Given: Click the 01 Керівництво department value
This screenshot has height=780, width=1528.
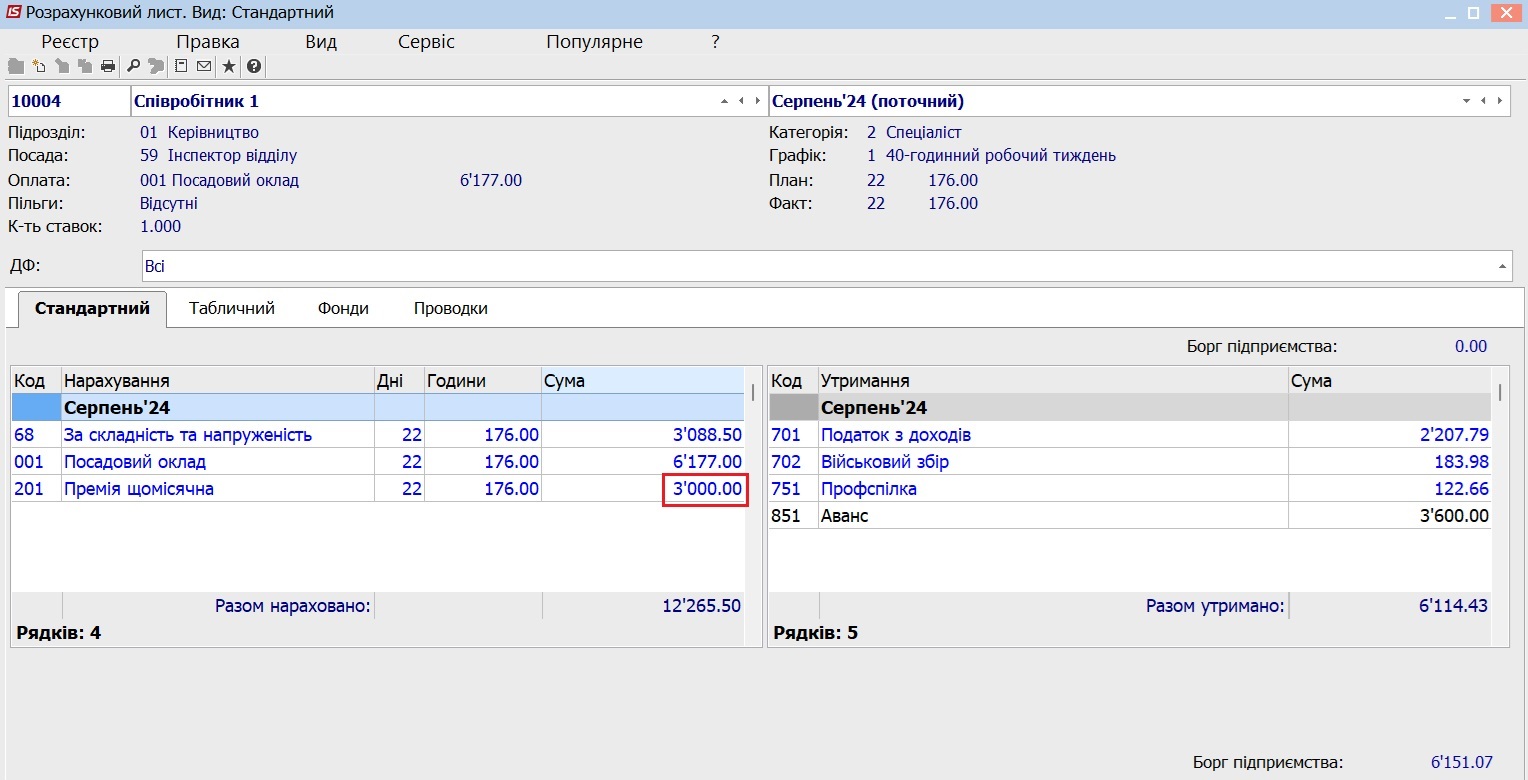Looking at the screenshot, I should [x=199, y=132].
